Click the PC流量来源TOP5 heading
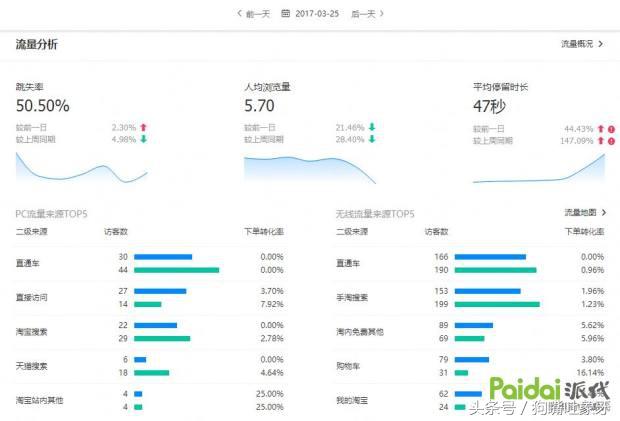The image size is (620, 421). 51,214
